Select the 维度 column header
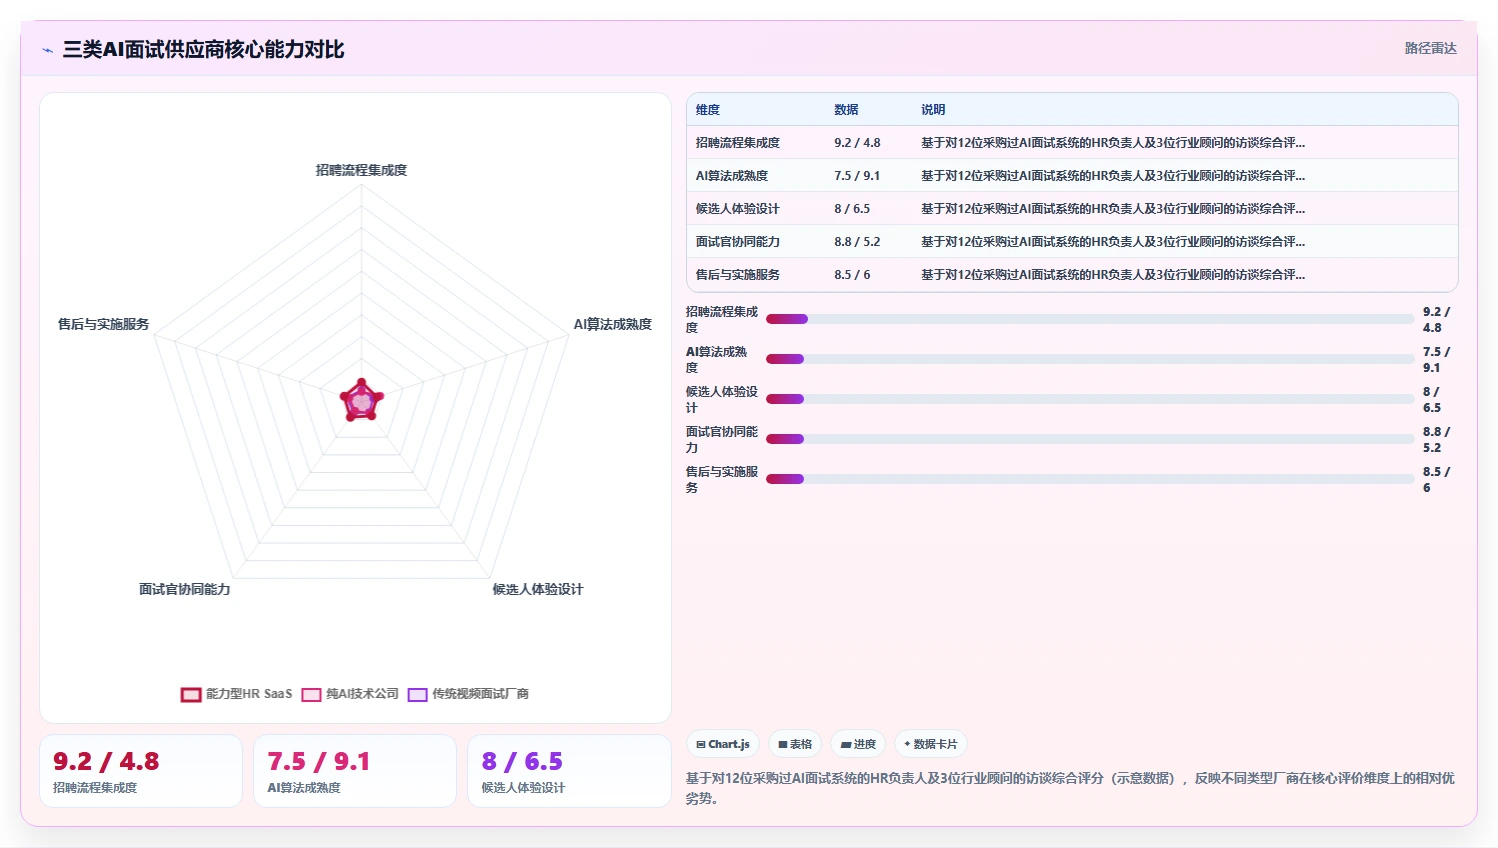This screenshot has width=1498, height=848. click(708, 110)
